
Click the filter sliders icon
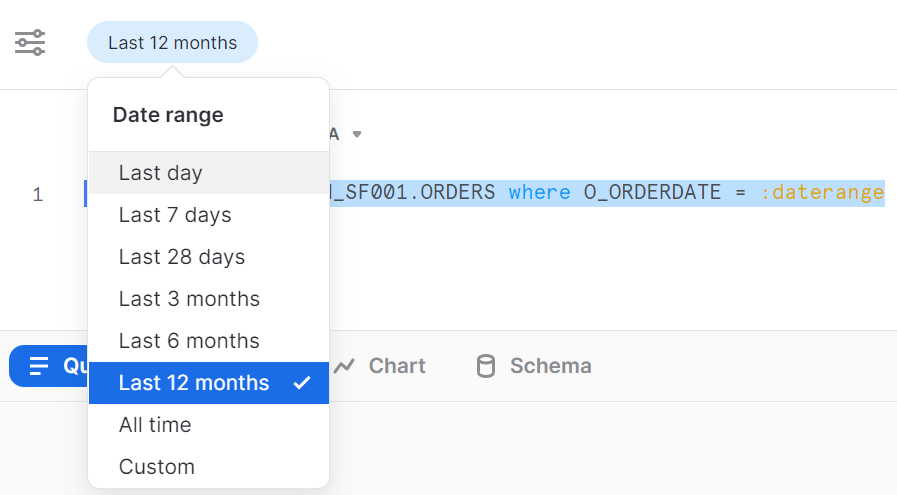pos(29,43)
